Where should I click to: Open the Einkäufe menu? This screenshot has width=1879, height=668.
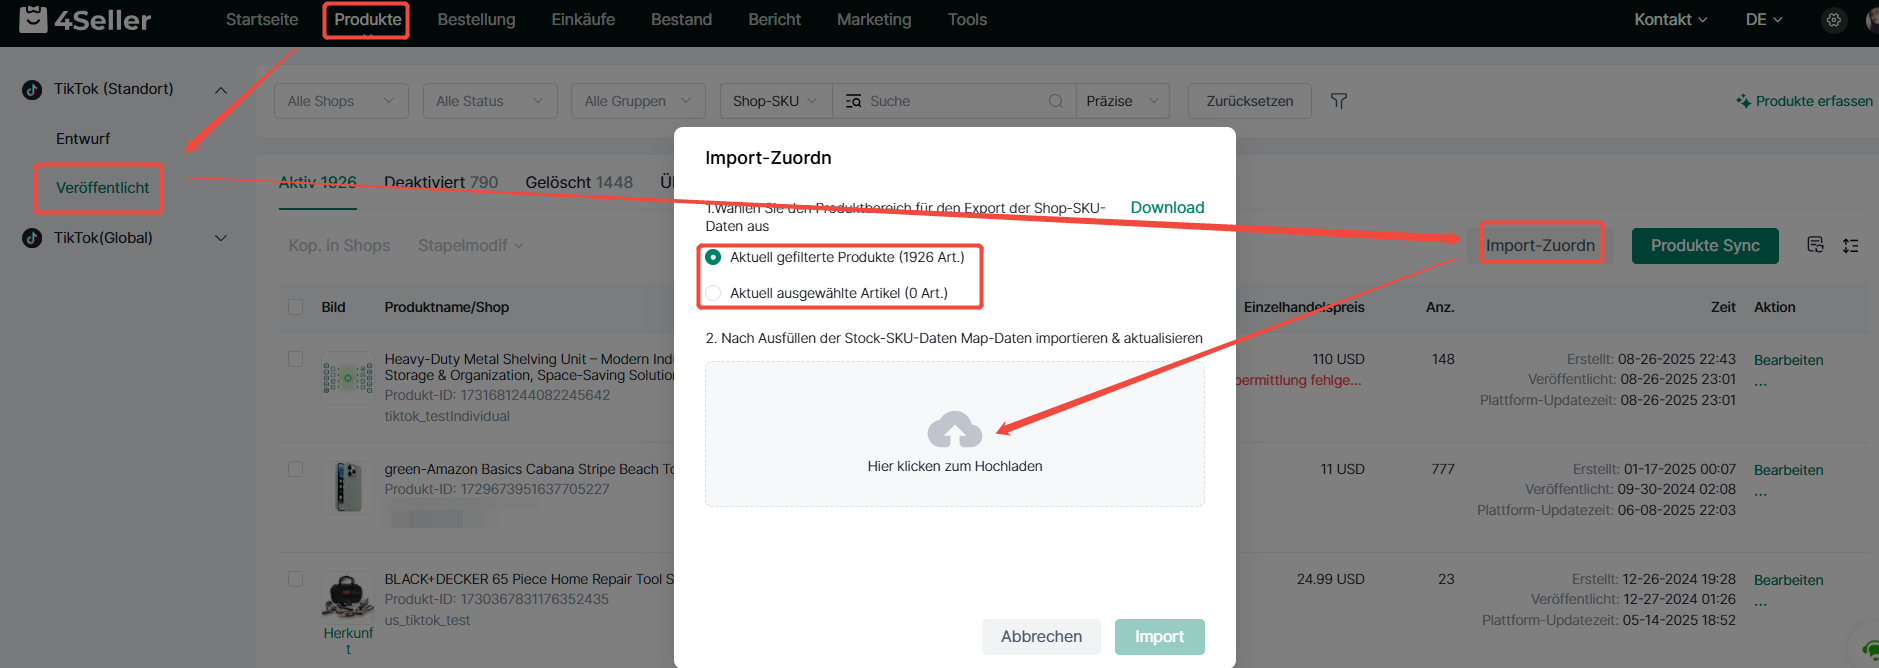point(583,19)
